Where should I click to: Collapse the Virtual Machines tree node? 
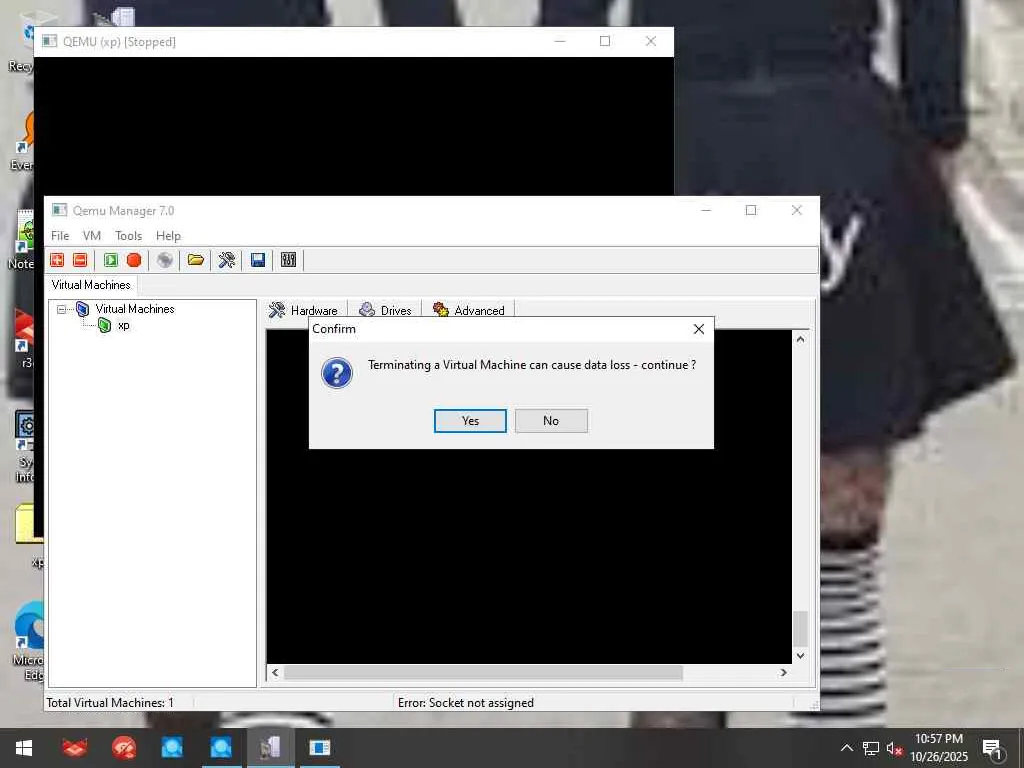61,309
